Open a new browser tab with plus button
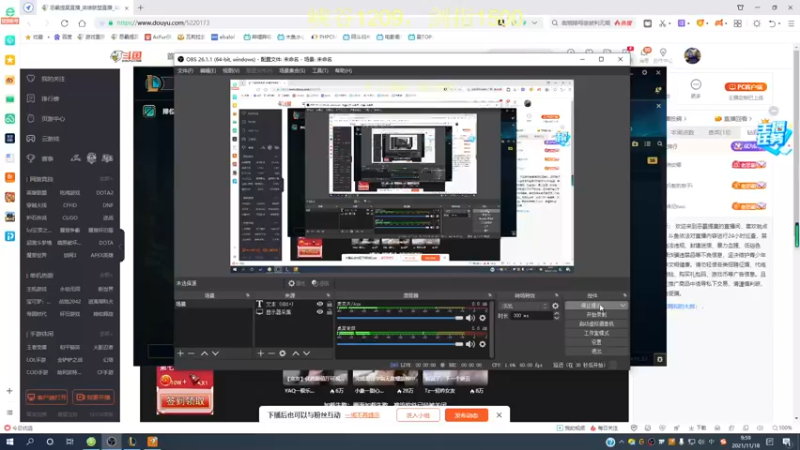The width and height of the screenshot is (800, 450). 140,8
